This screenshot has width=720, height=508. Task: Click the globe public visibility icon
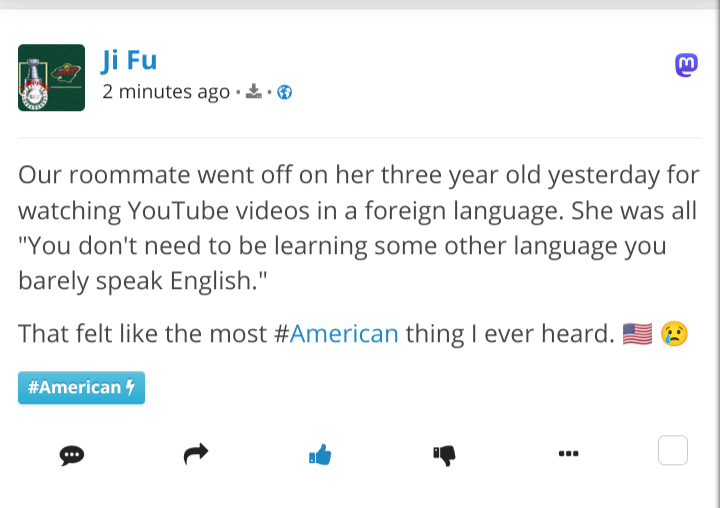tap(284, 92)
